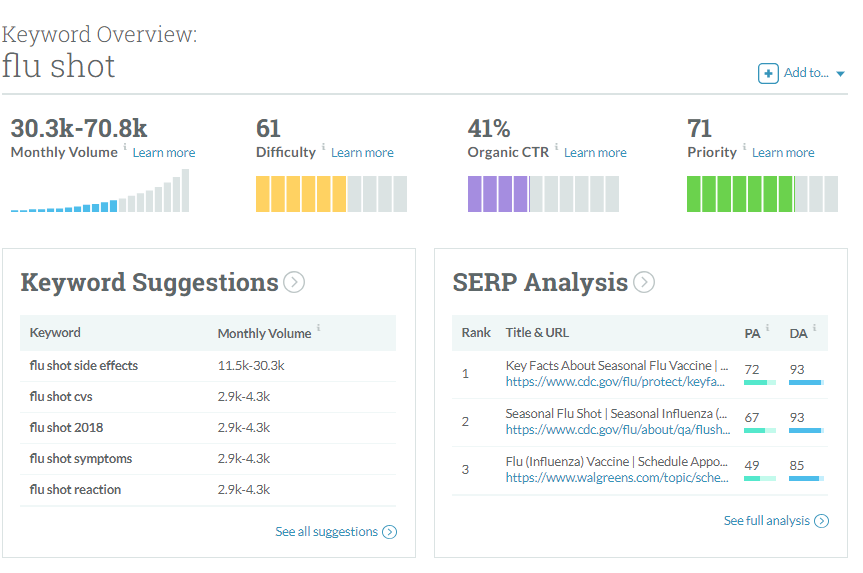863x573 pixels.
Task: Click the monthly volume trend bar chart
Action: [x=100, y=192]
